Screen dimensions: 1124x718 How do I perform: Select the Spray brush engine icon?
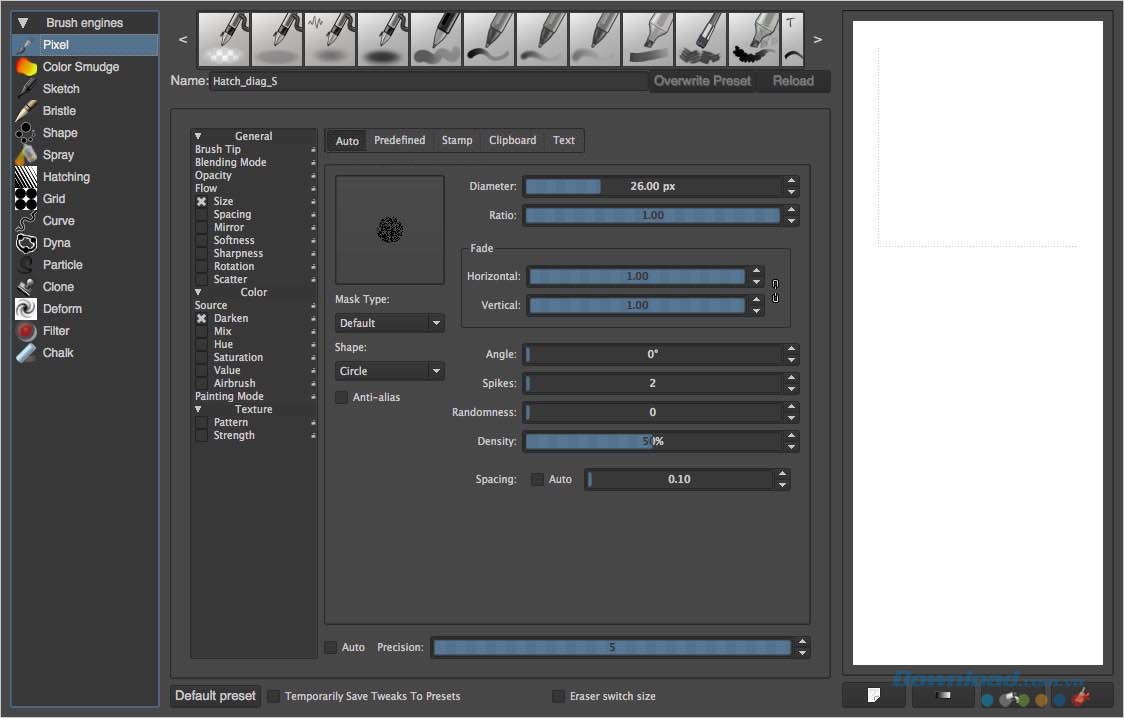click(x=26, y=155)
